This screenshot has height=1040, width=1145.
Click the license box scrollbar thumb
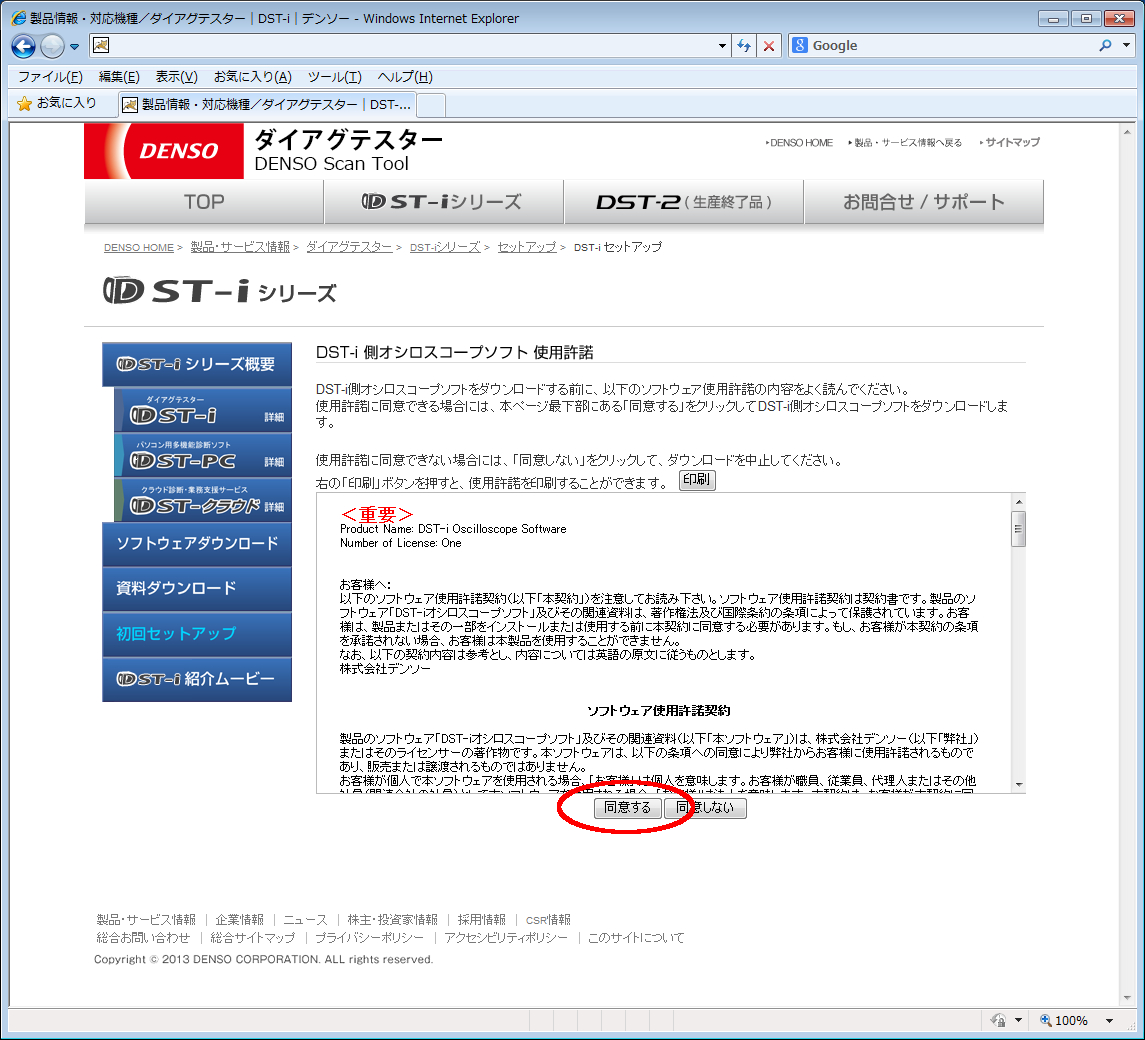1019,529
